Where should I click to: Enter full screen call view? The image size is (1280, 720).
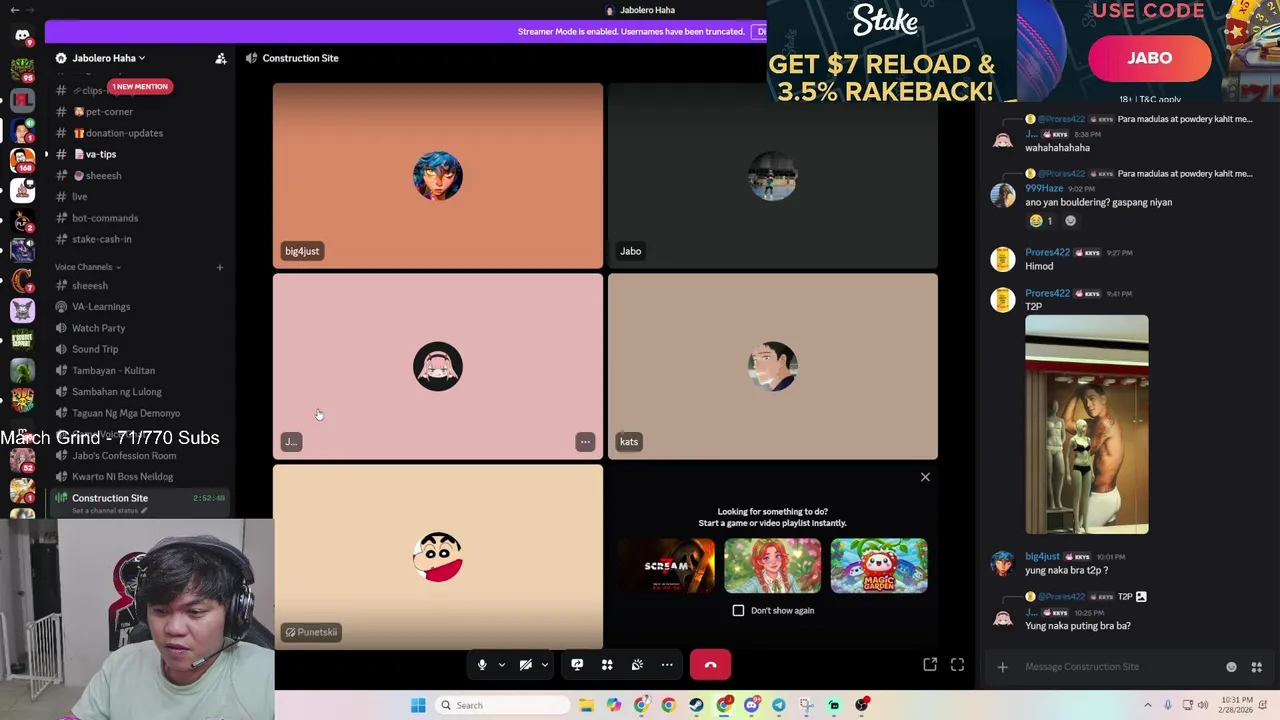pos(957,665)
